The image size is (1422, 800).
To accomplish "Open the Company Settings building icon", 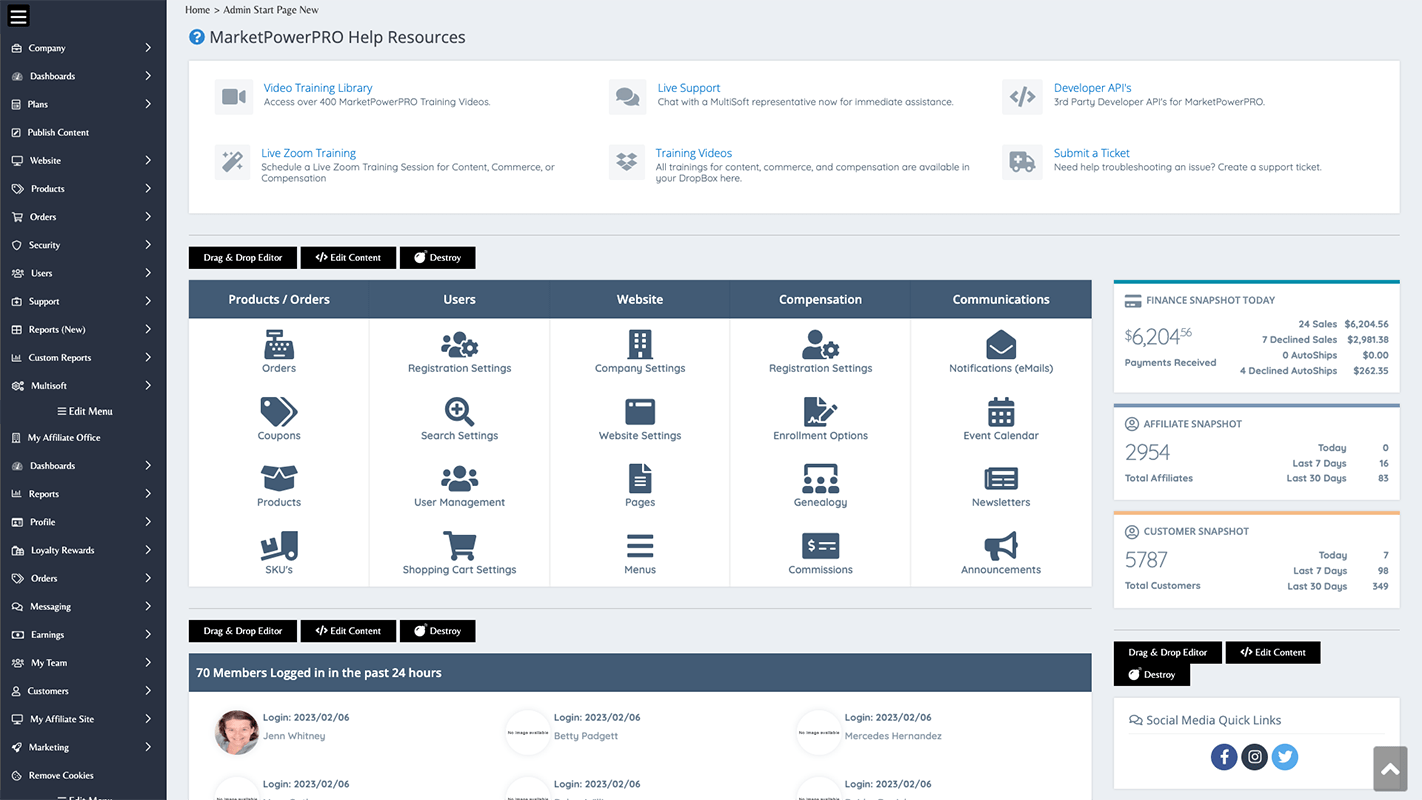I will click(640, 344).
